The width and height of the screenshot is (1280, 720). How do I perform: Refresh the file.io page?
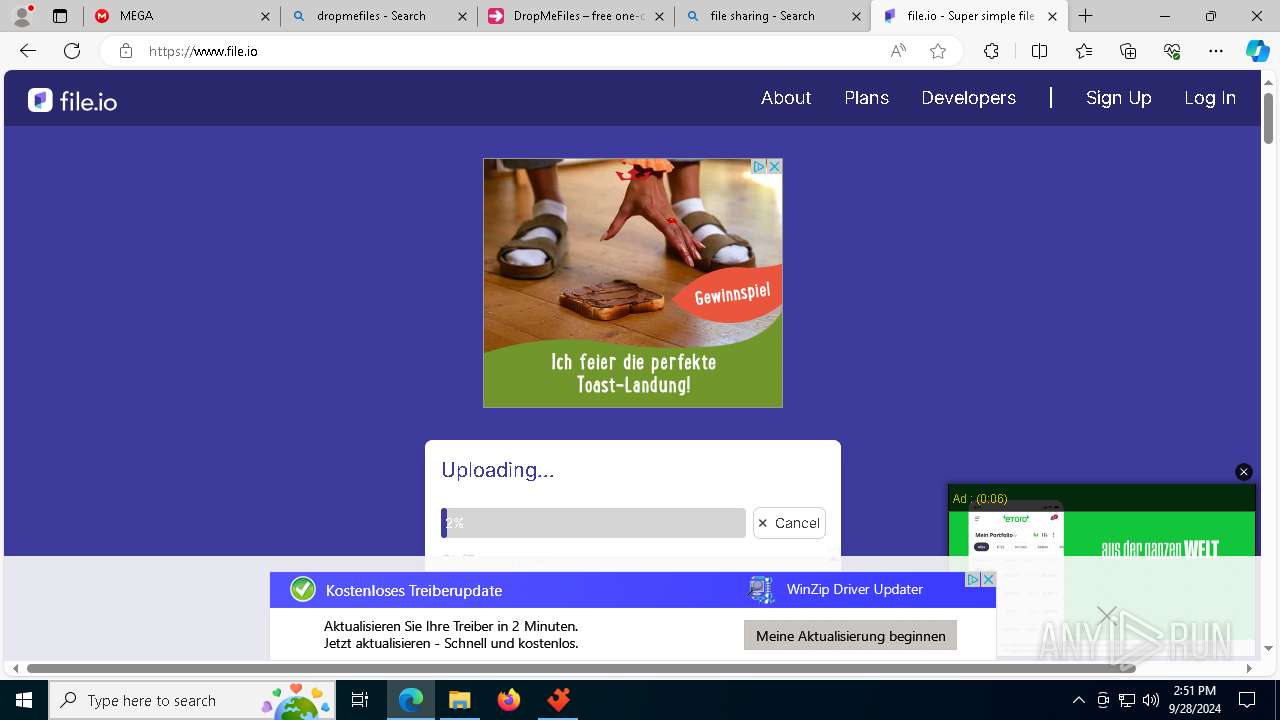point(72,51)
